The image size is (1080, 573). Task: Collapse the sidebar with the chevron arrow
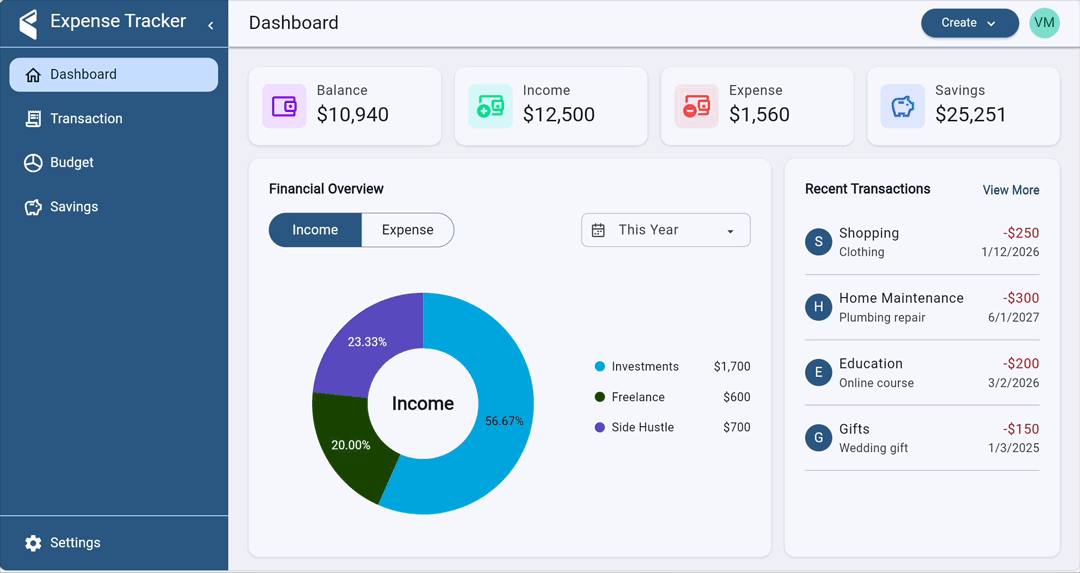210,25
